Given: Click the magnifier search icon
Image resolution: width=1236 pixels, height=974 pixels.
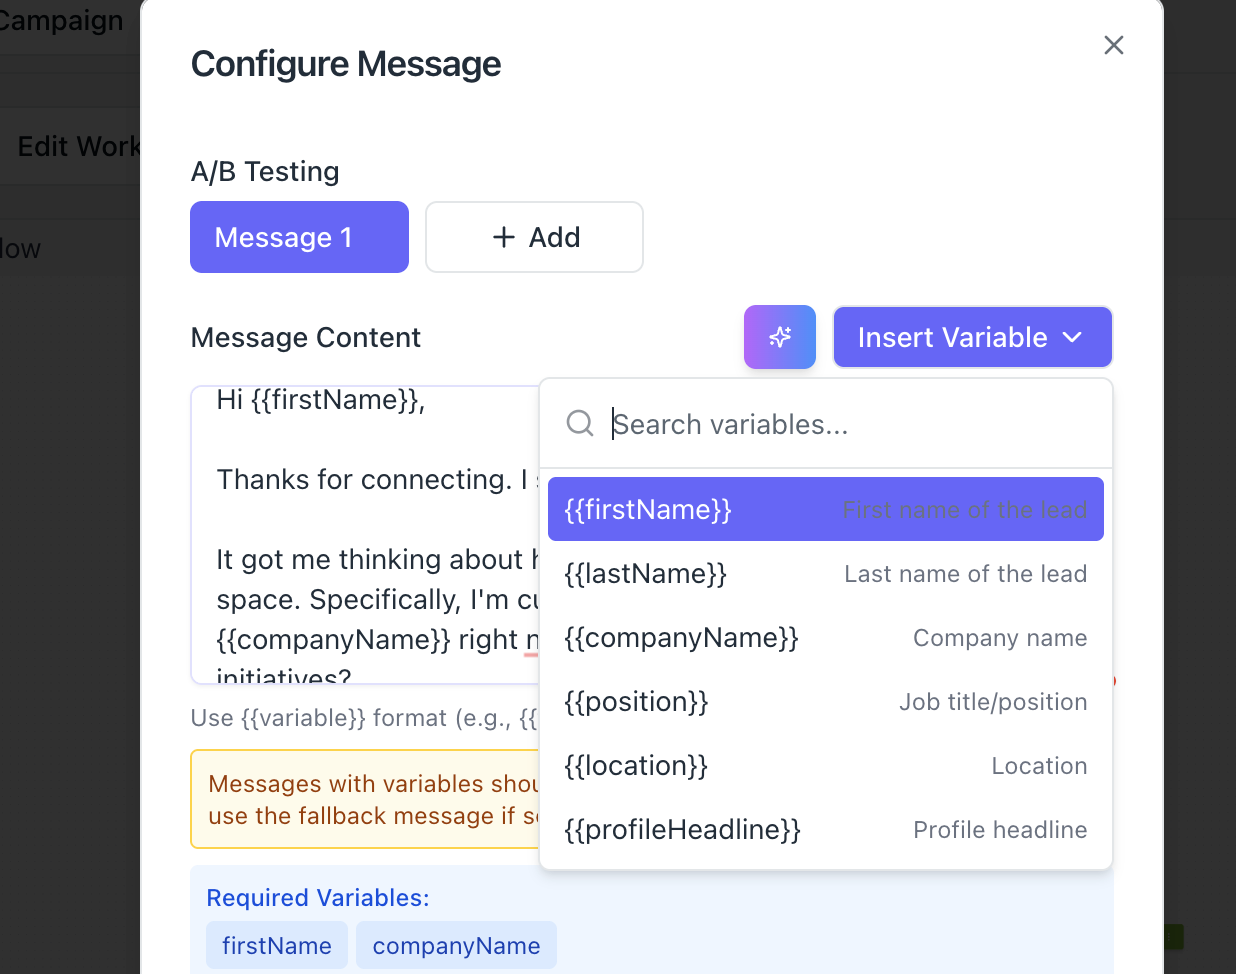Looking at the screenshot, I should pyautogui.click(x=580, y=423).
